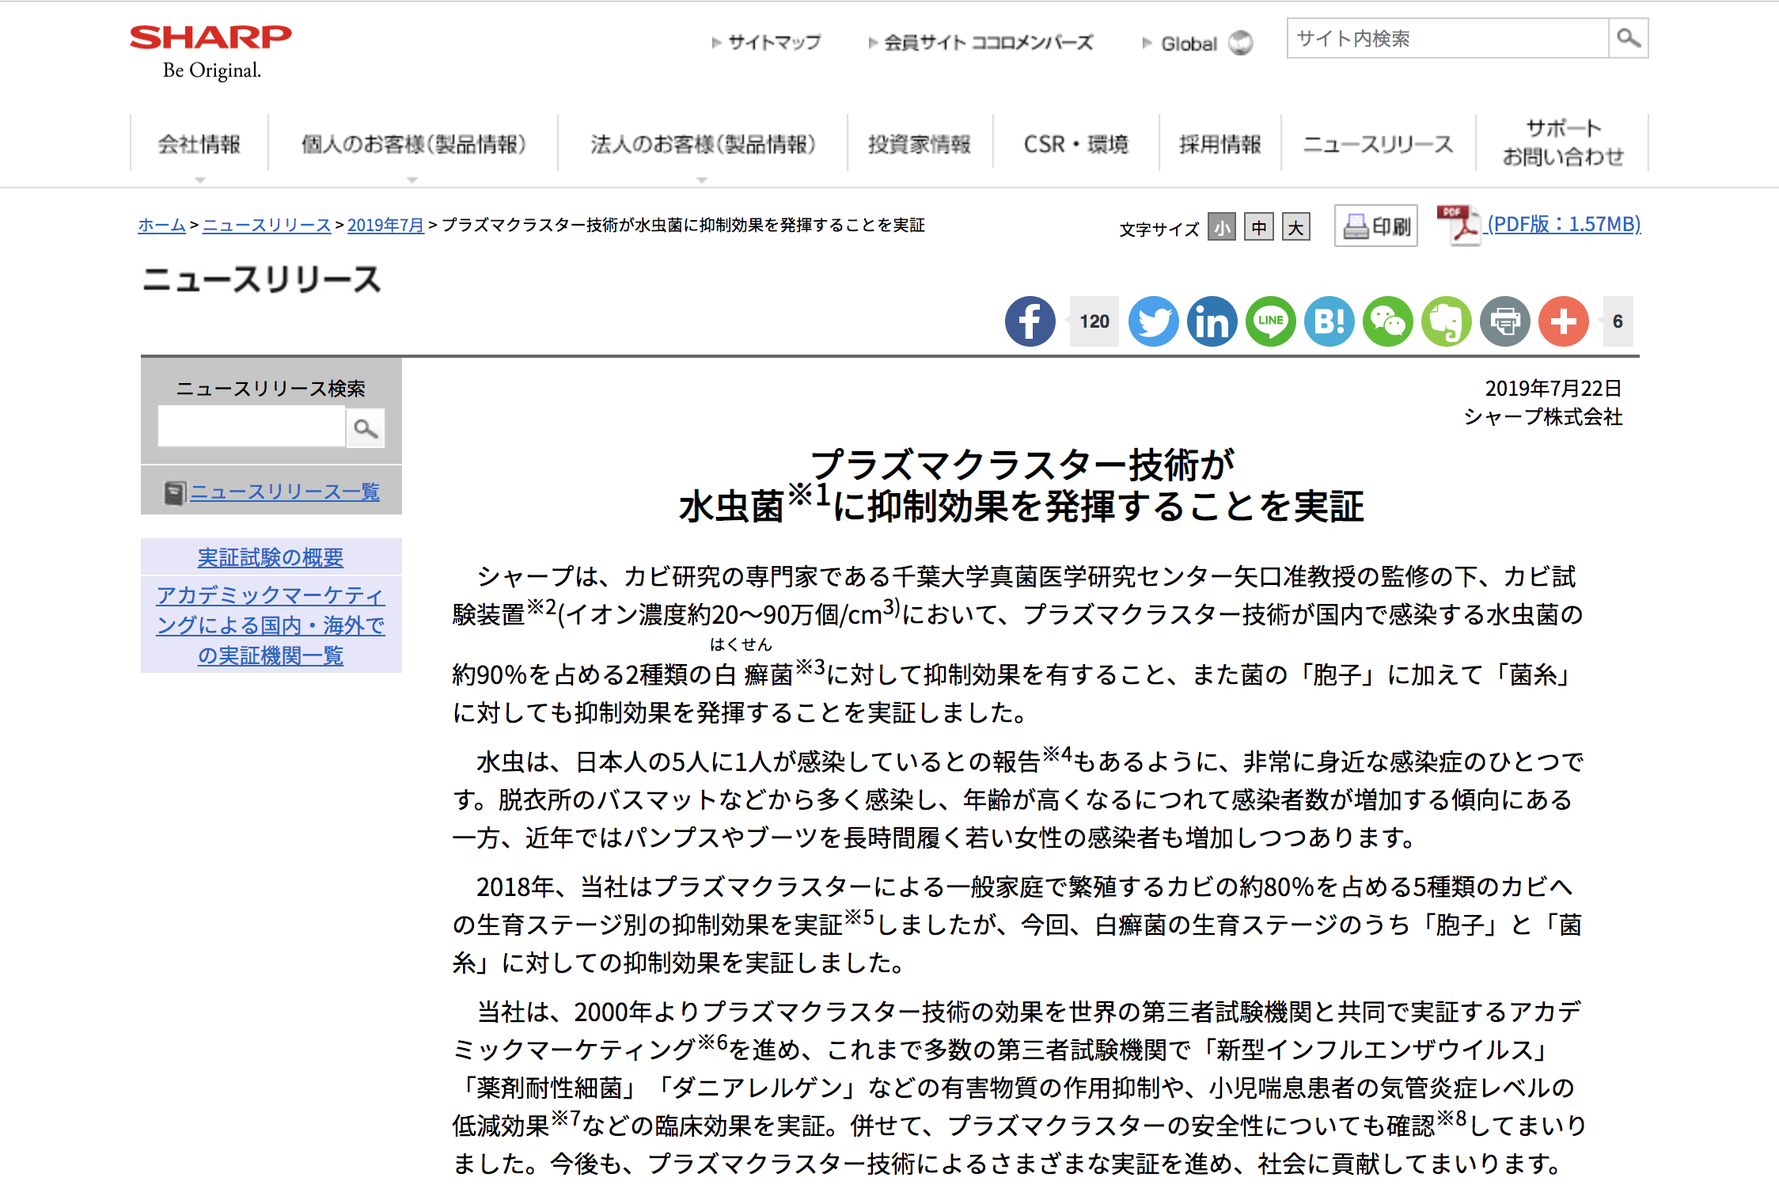This screenshot has width=1779, height=1200.
Task: Click the Global globe icon
Action: coord(1240,43)
